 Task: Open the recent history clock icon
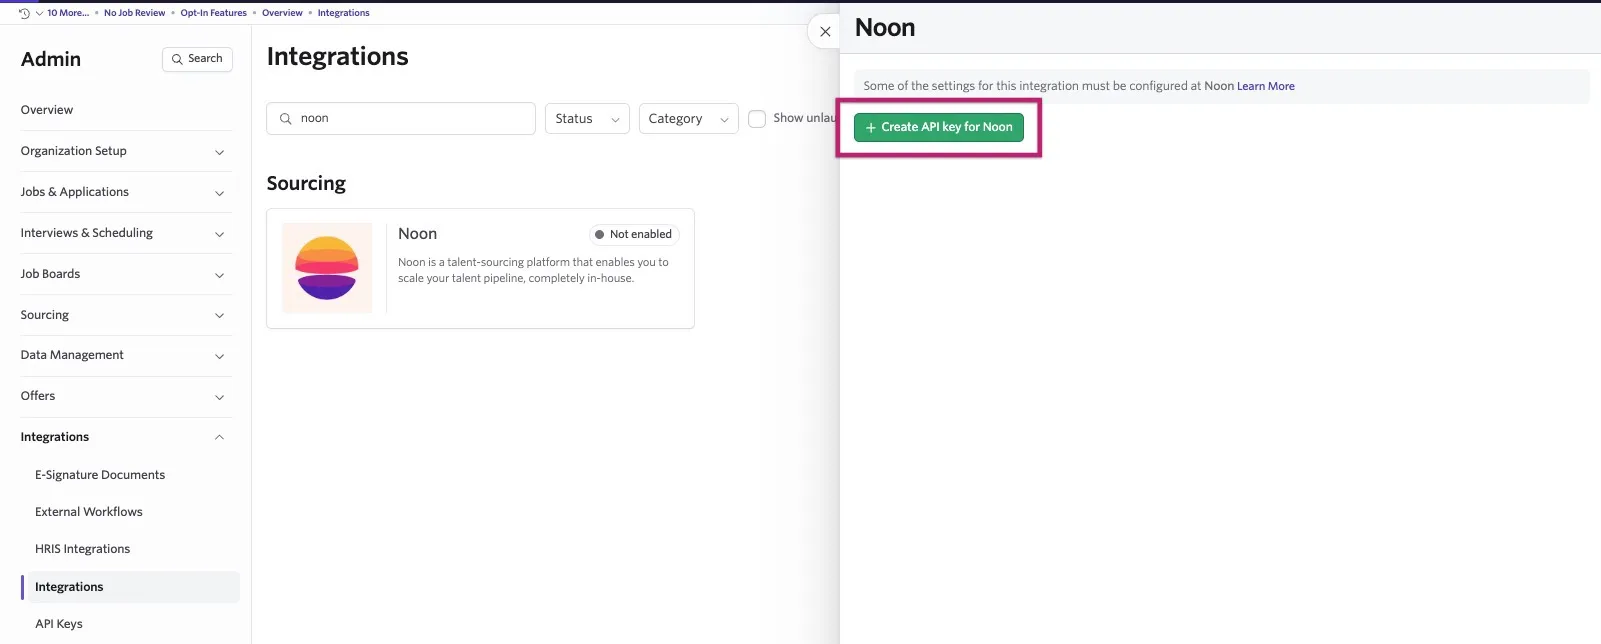tap(24, 13)
